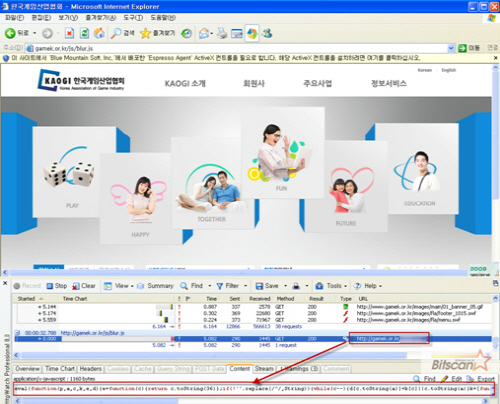
Task: Open Search with magnifier icon
Action: (x=122, y=33)
